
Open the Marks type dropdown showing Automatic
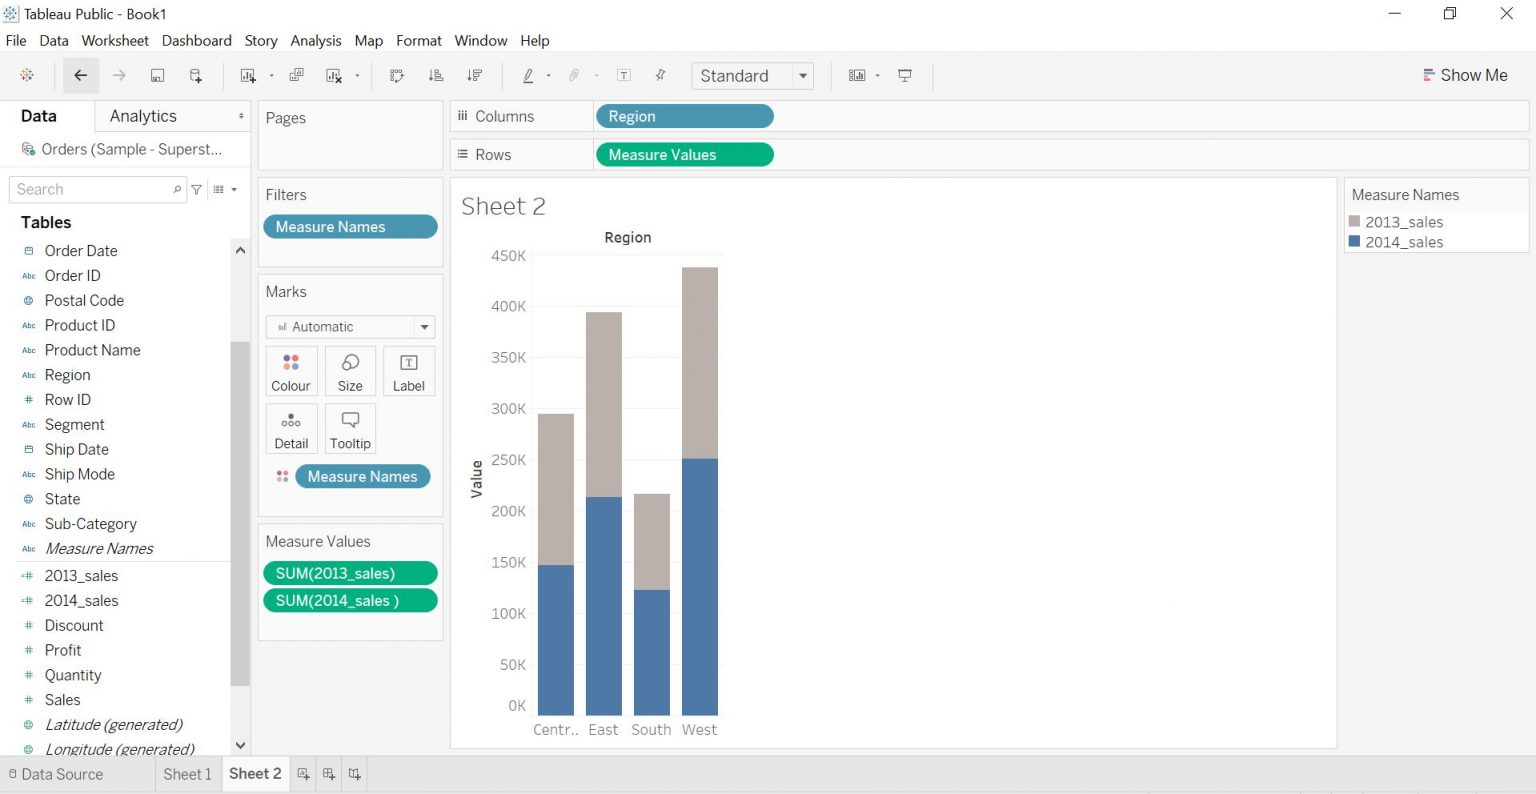[x=424, y=326]
